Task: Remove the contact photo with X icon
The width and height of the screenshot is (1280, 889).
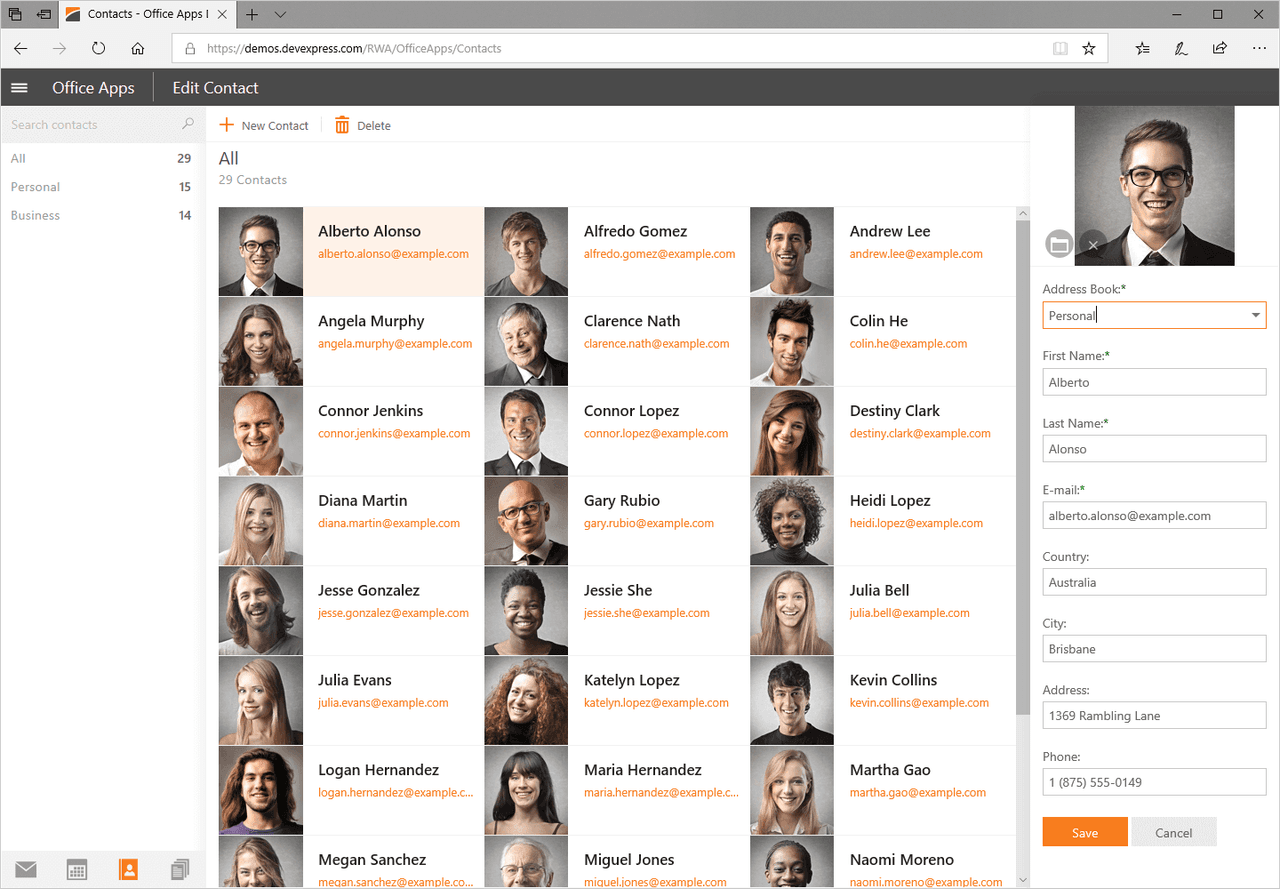Action: click(x=1093, y=244)
